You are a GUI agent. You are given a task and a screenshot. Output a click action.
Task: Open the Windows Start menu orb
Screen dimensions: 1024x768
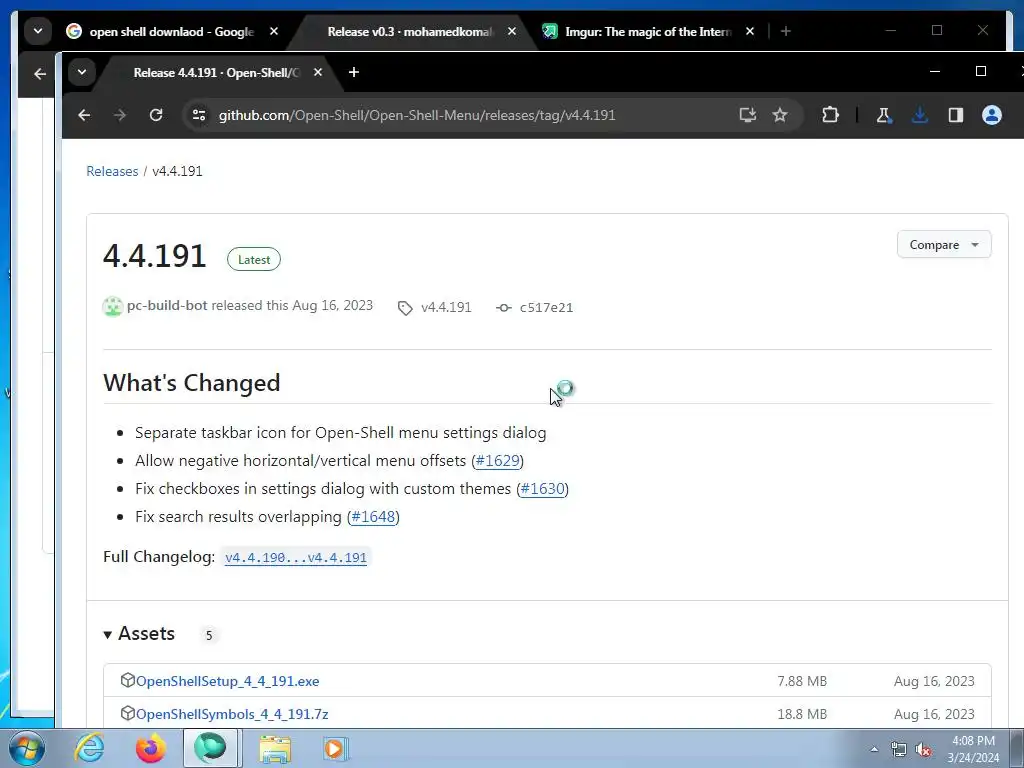coord(26,748)
